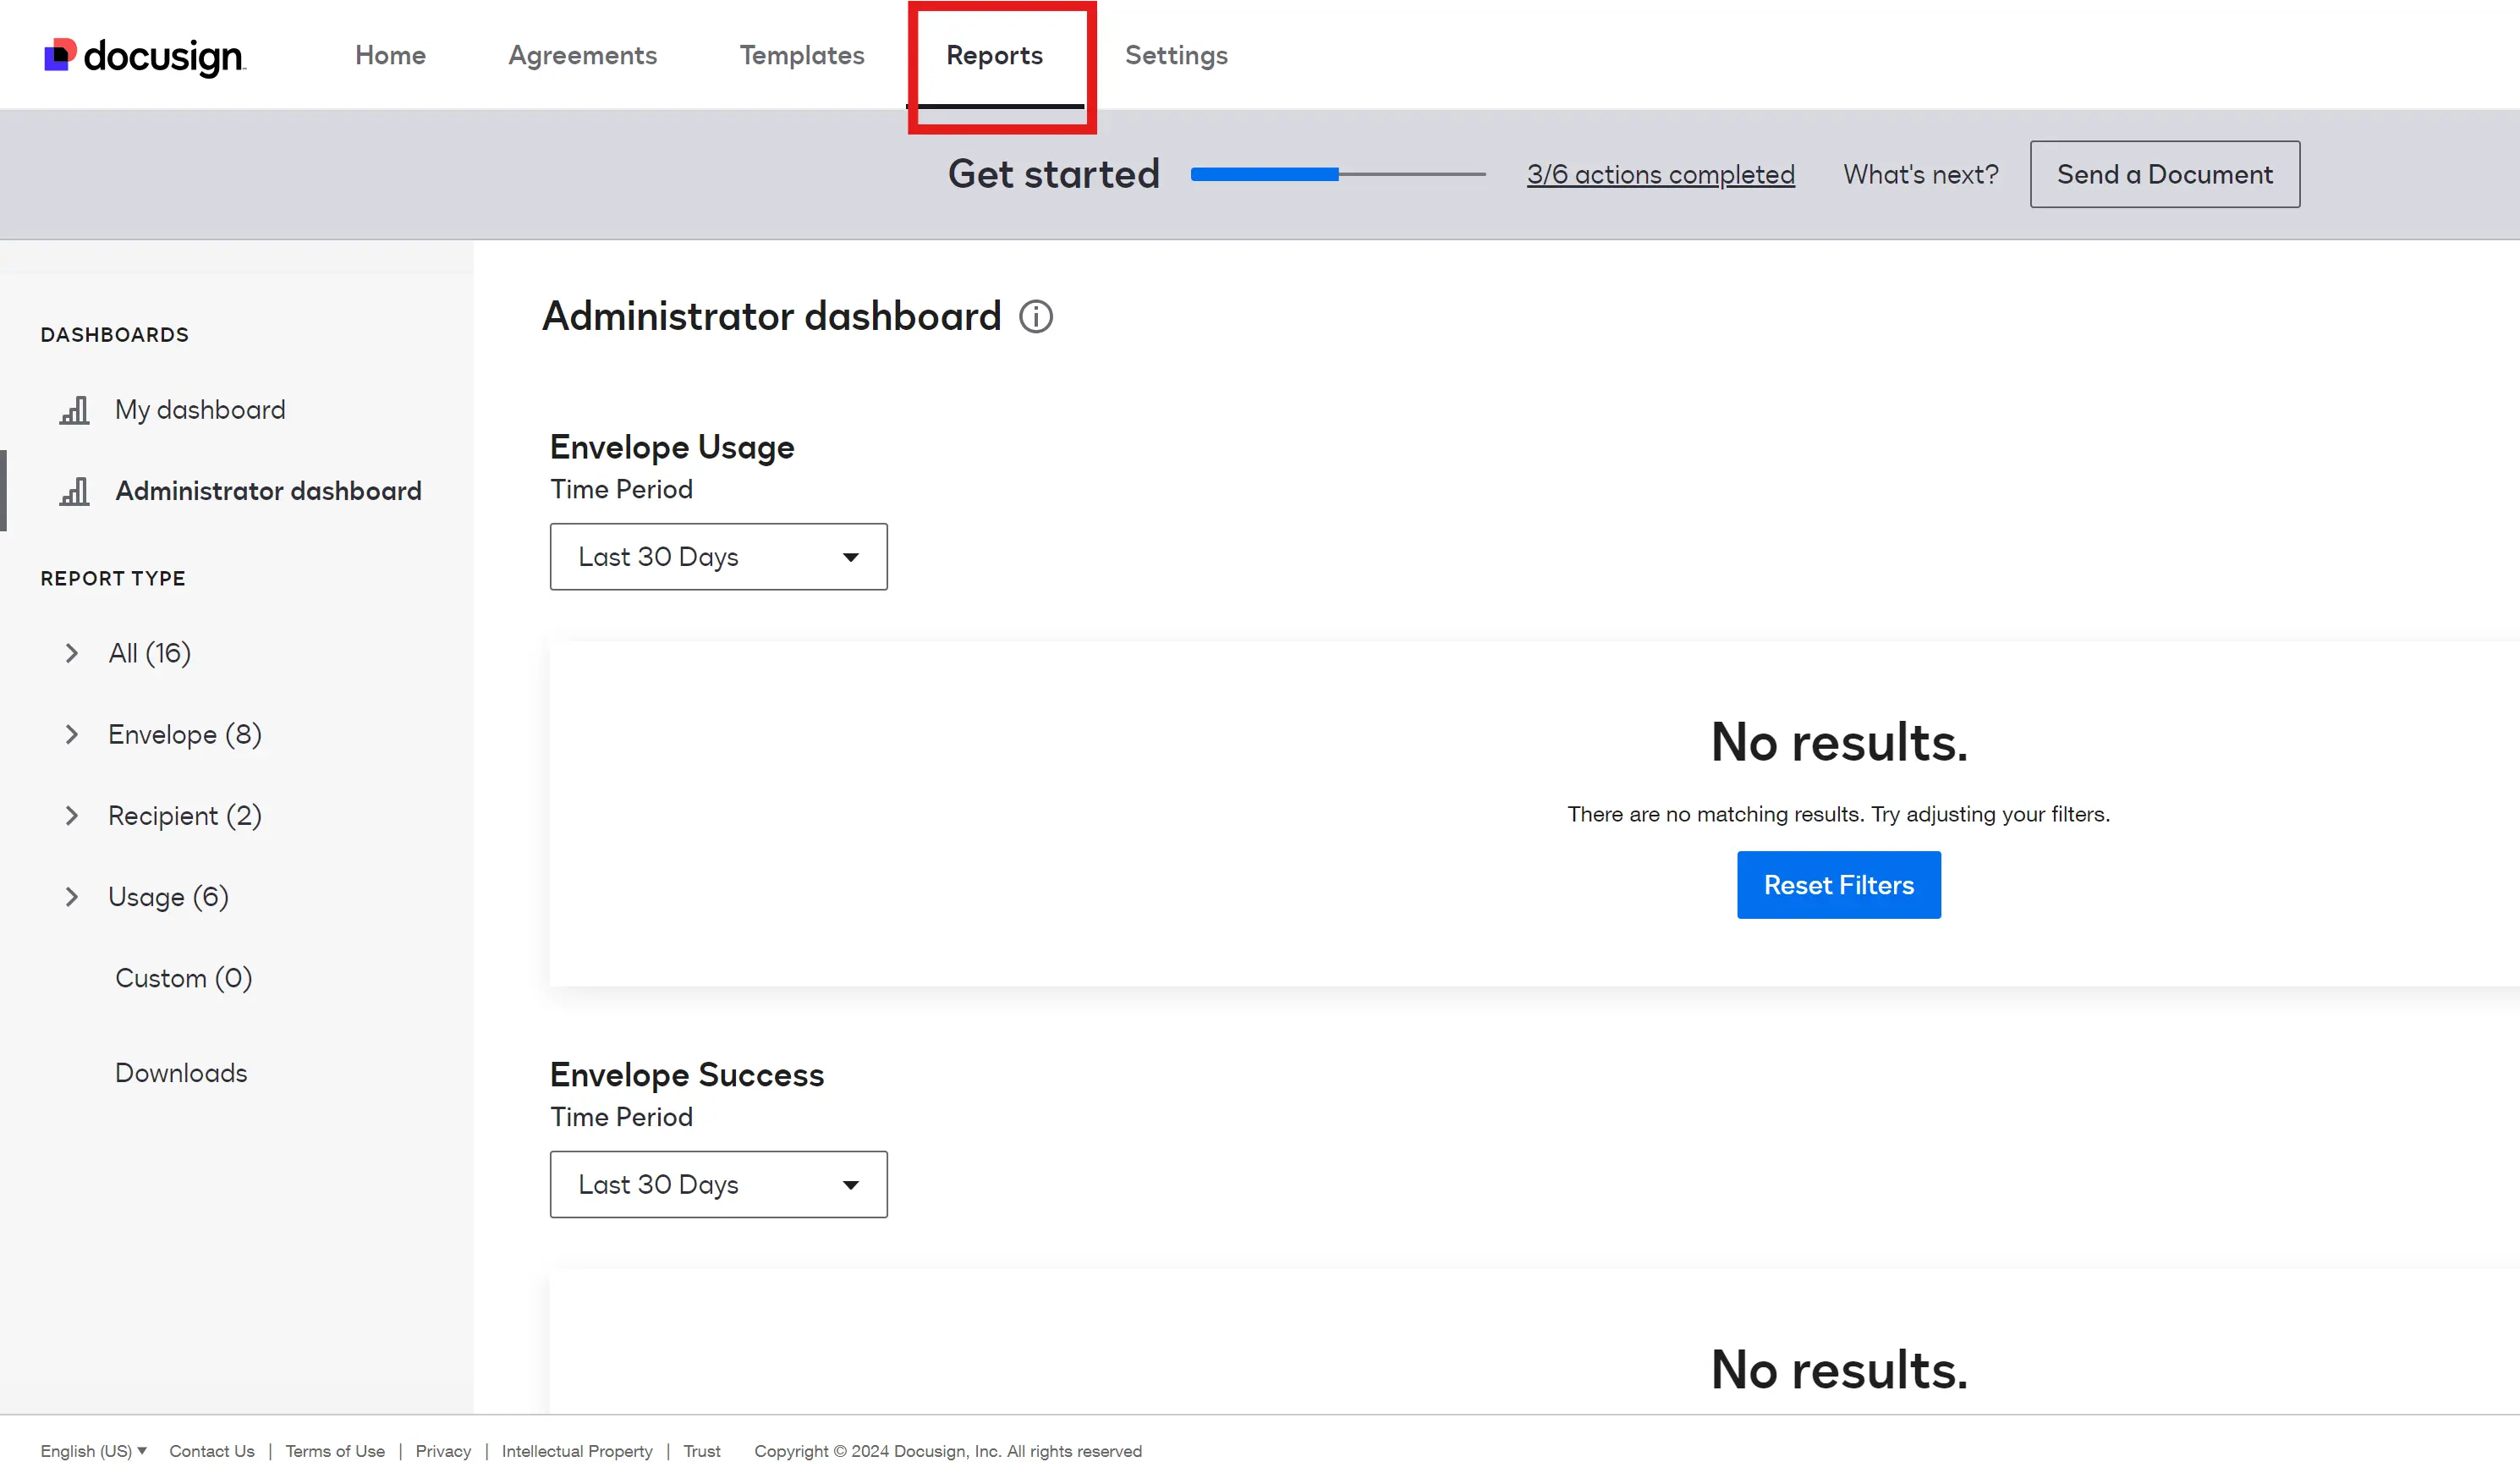Expand the Envelope (8) category chevron
The height and width of the screenshot is (1473, 2520).
point(71,734)
